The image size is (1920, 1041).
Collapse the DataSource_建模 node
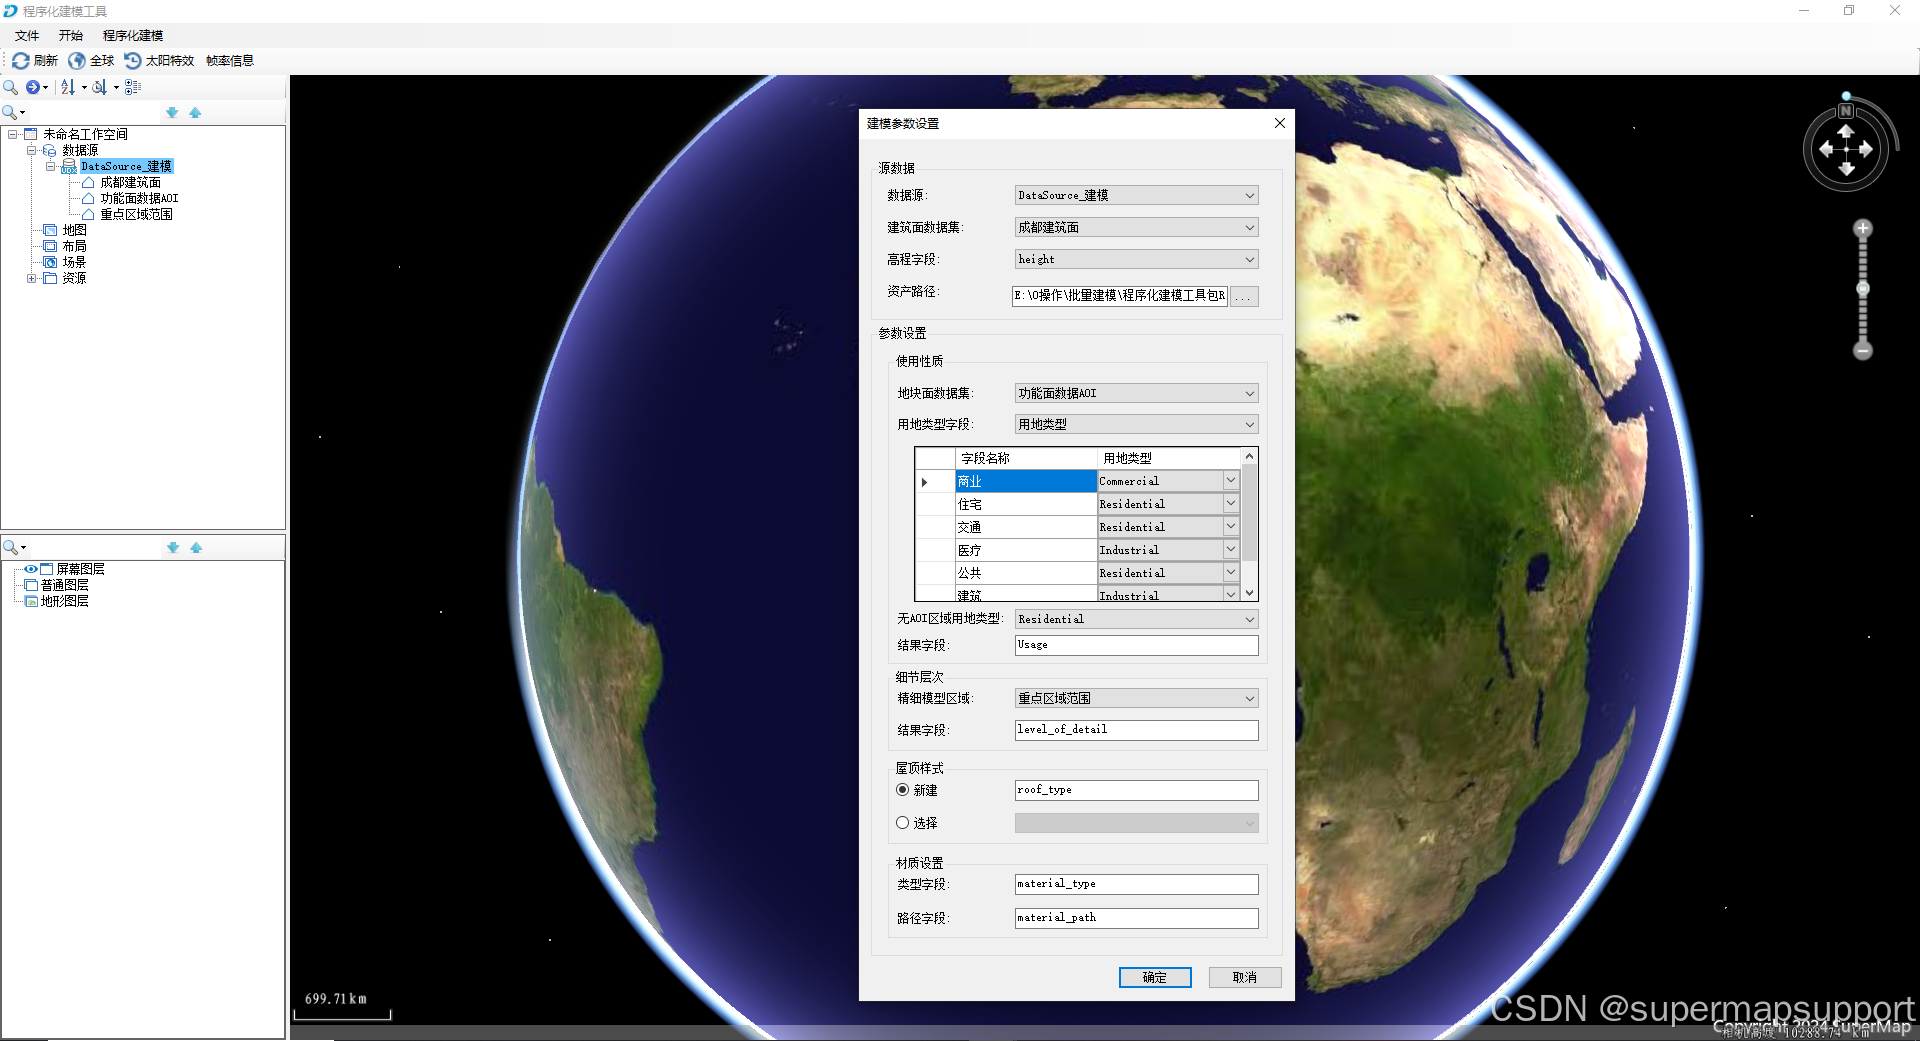[x=50, y=166]
